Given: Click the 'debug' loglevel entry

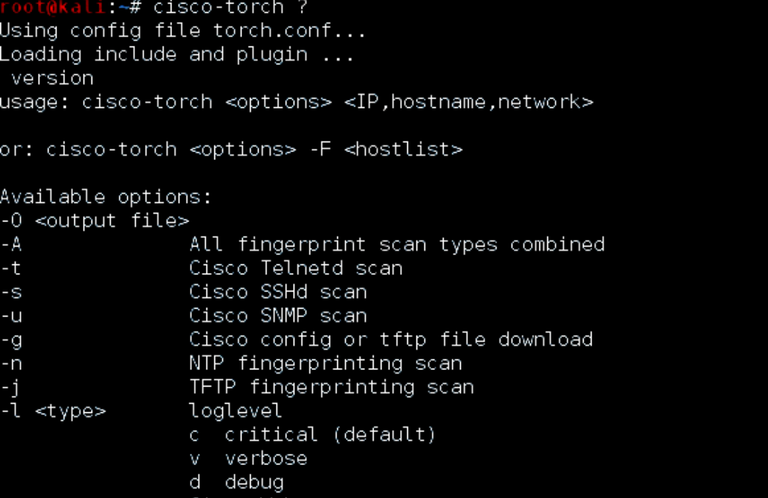Looking at the screenshot, I should tap(254, 482).
